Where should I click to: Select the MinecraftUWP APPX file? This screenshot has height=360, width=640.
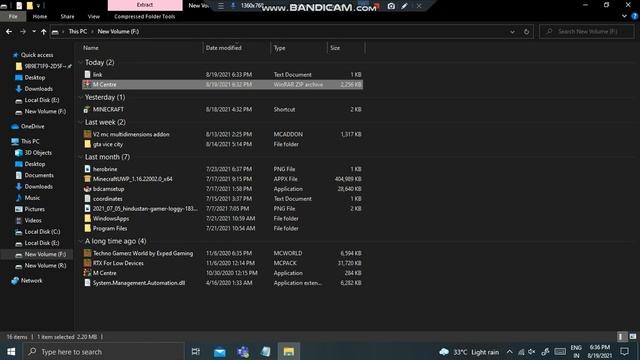coord(222,179)
